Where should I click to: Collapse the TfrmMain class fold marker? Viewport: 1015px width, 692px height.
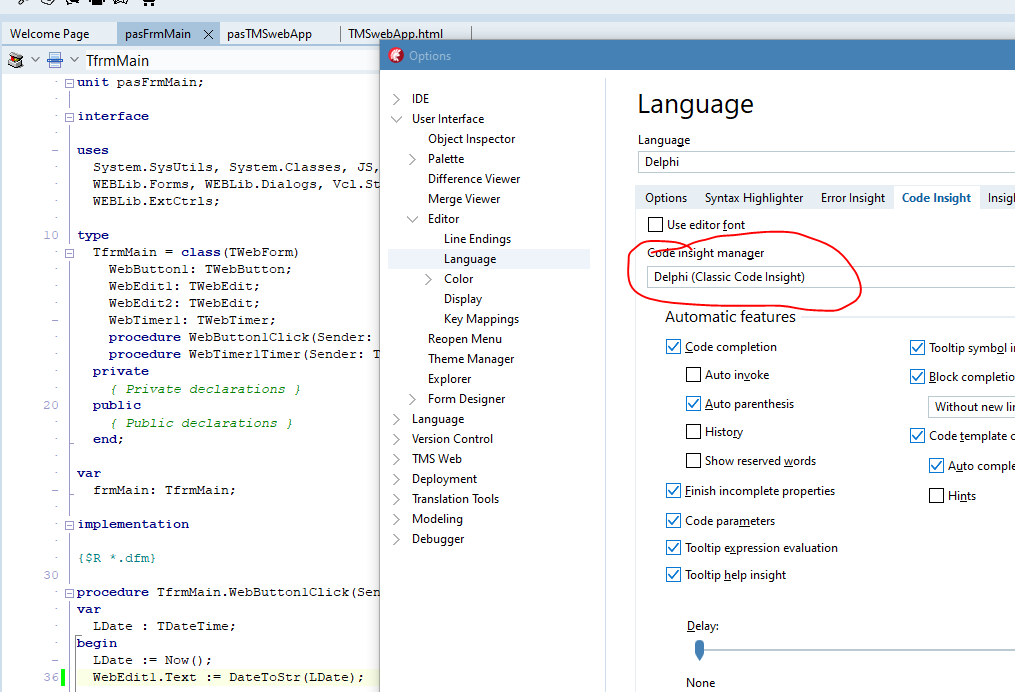(69, 253)
